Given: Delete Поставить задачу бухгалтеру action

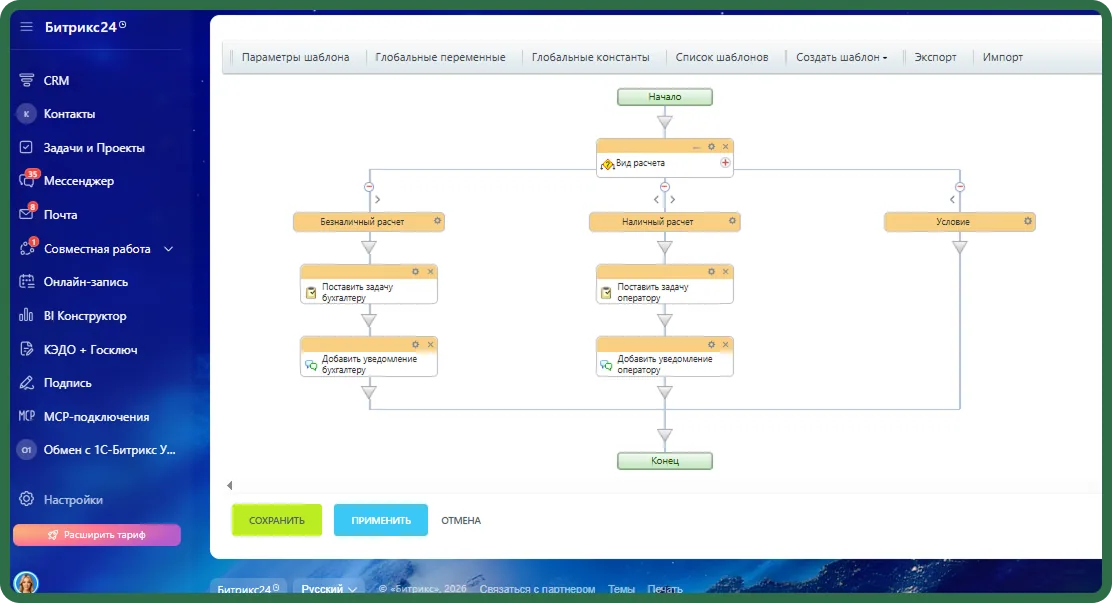Looking at the screenshot, I should [x=430, y=272].
